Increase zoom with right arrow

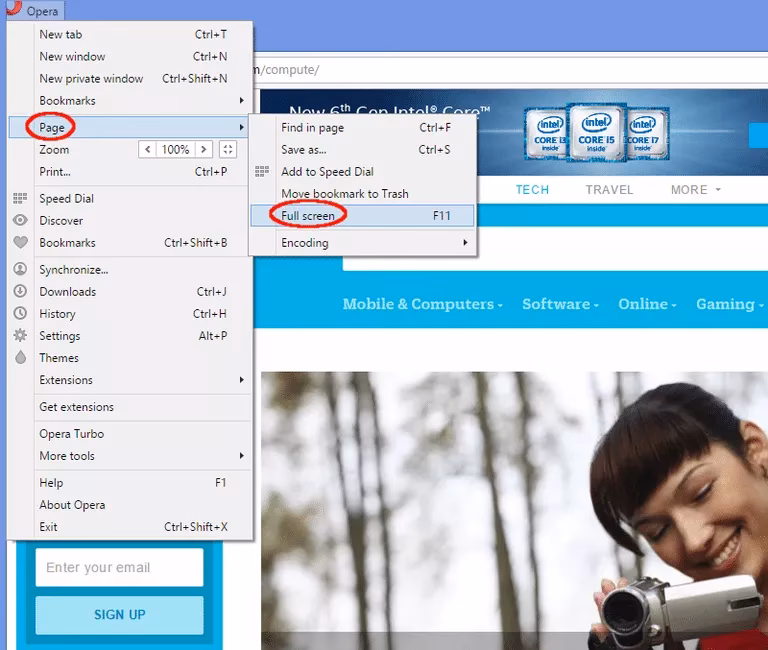(x=204, y=149)
